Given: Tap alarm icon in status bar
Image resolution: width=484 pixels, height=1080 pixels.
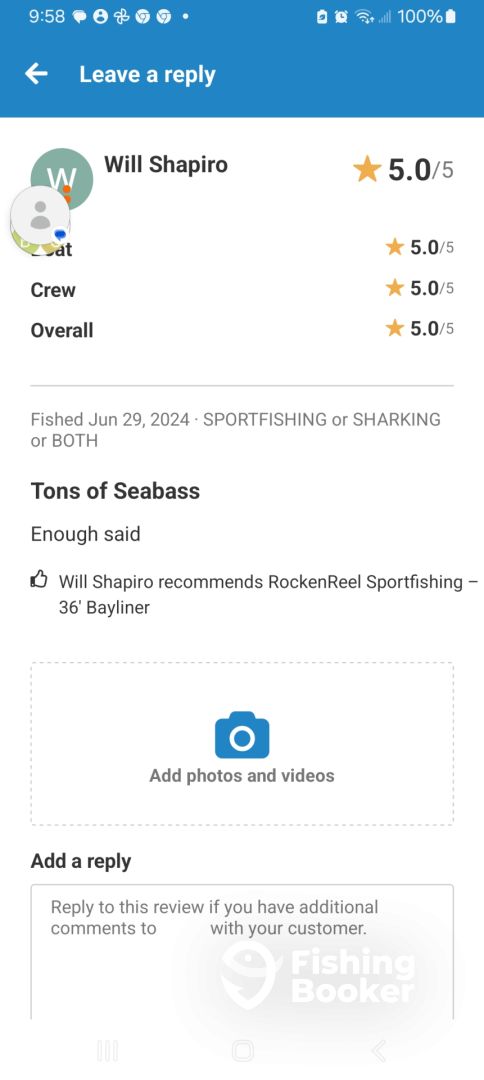Looking at the screenshot, I should (341, 17).
